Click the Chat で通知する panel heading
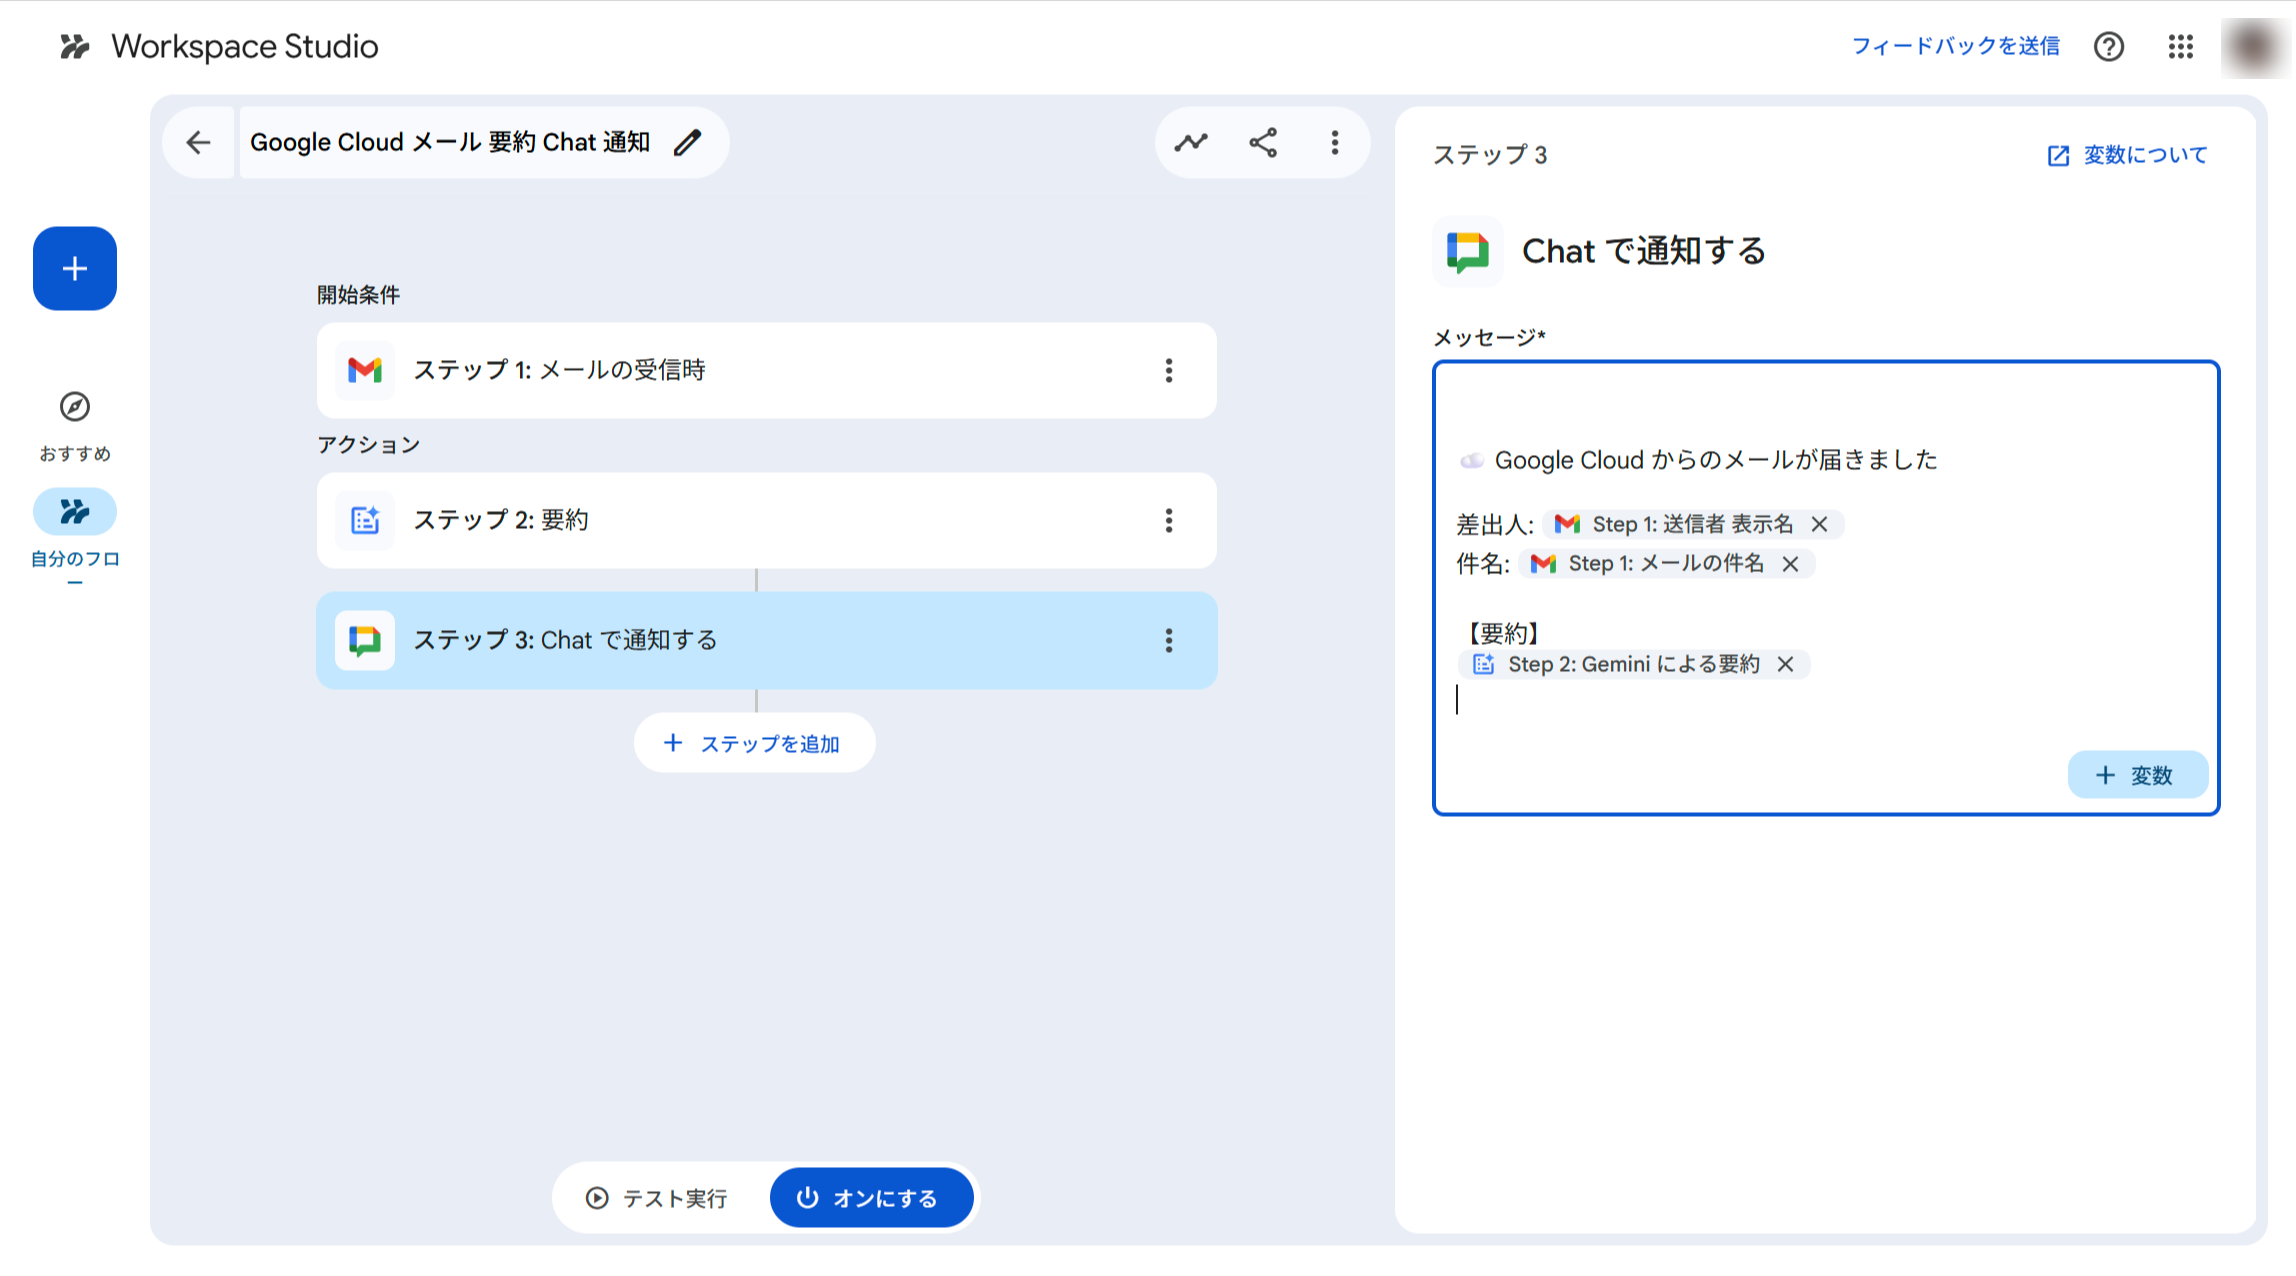This screenshot has width=2296, height=1276. (1643, 251)
